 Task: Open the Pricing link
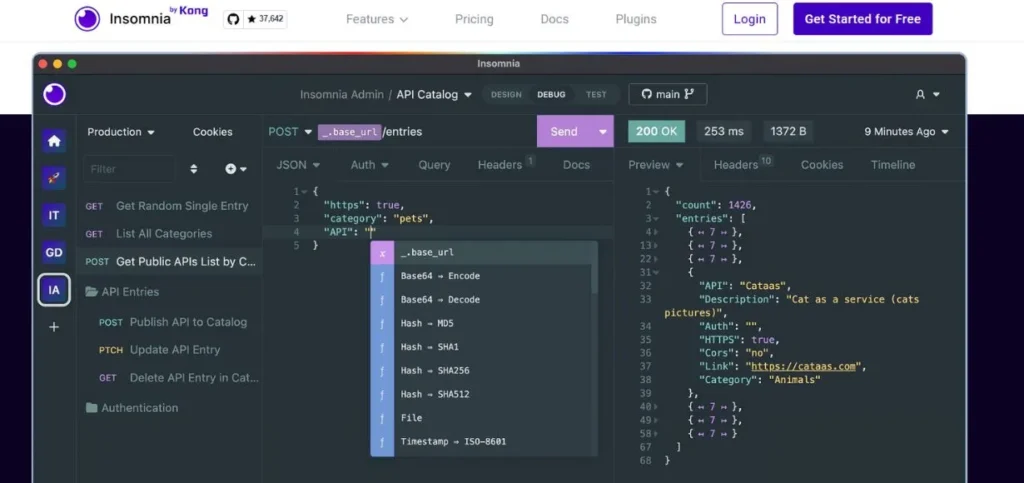[474, 19]
